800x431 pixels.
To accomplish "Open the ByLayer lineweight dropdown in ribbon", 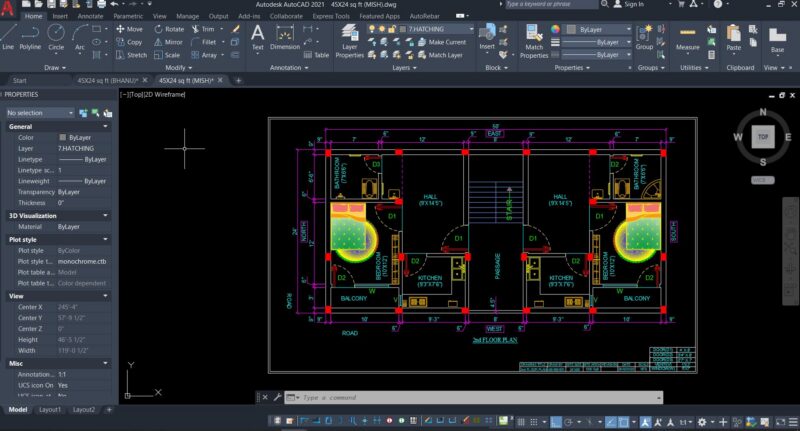I will [x=596, y=42].
